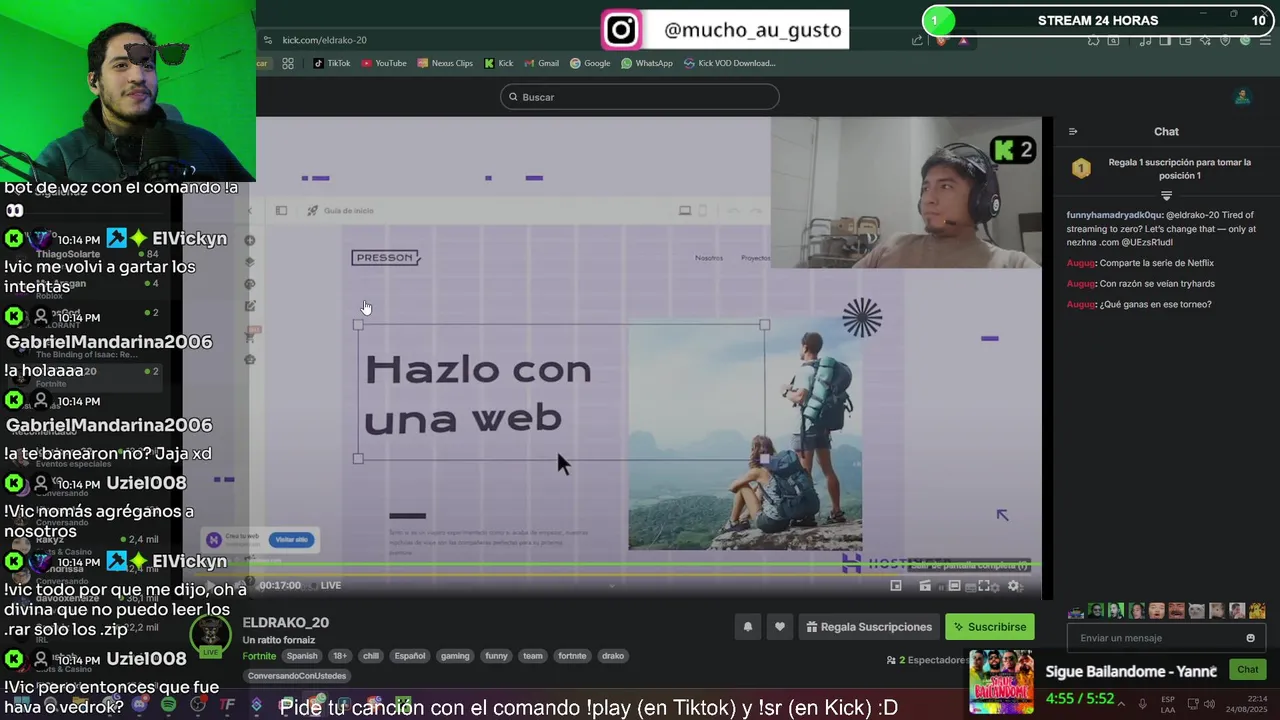Click the message 'Con razón se veían tryhards'
This screenshot has width=1280, height=720.
(x=1157, y=284)
